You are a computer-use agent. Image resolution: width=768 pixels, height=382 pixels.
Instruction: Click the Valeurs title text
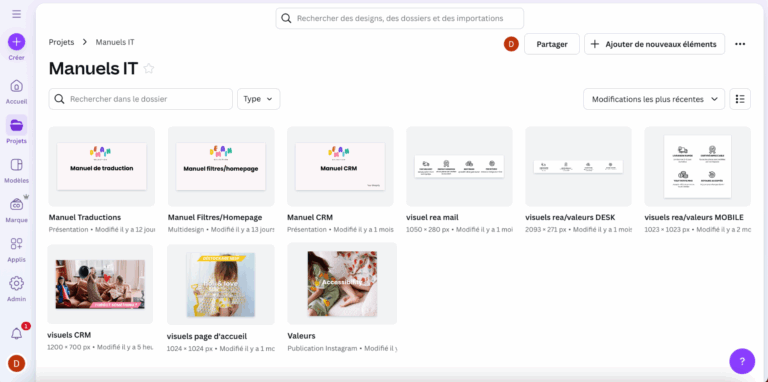[301, 336]
